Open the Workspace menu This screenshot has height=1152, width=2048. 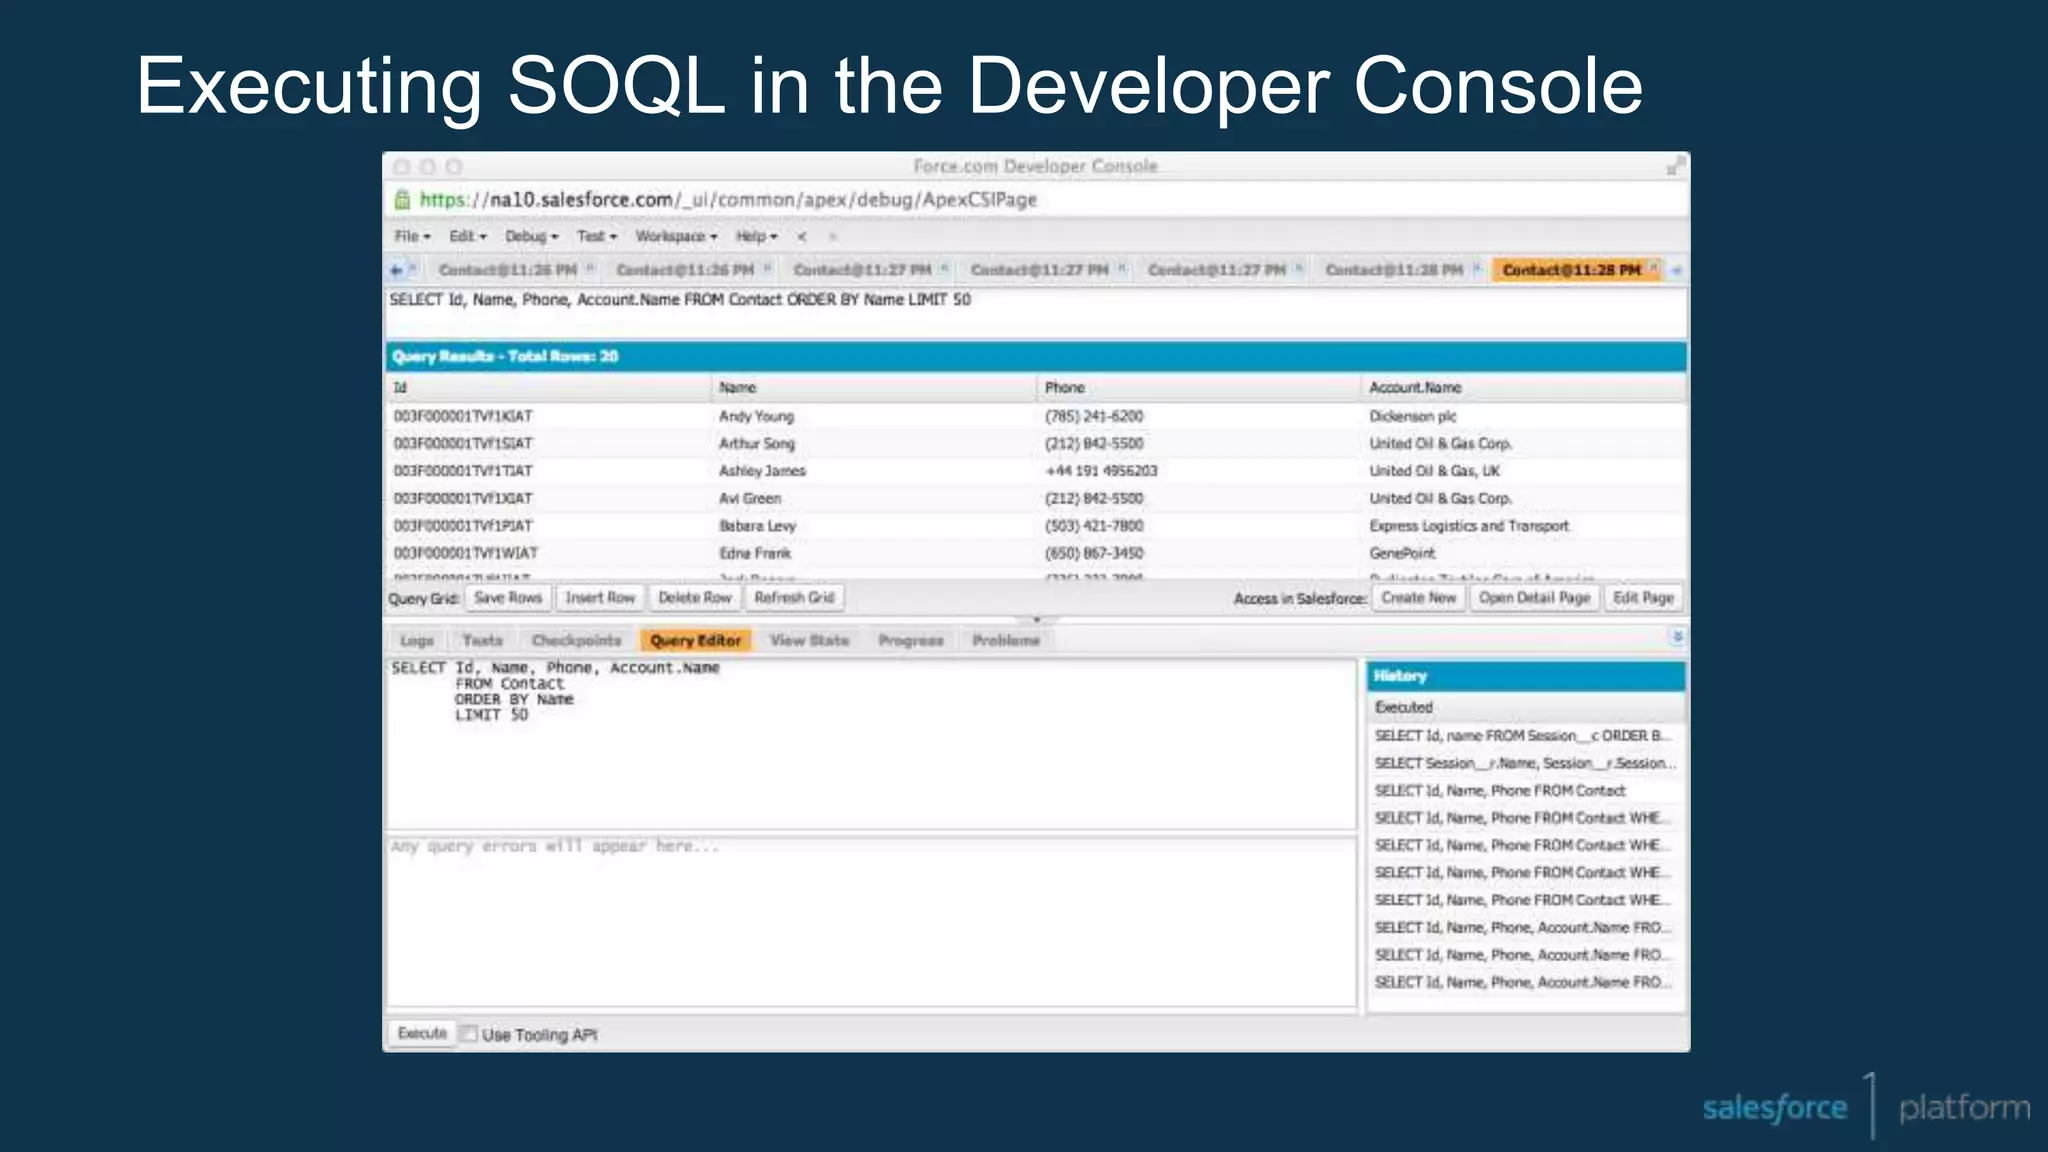(x=676, y=237)
